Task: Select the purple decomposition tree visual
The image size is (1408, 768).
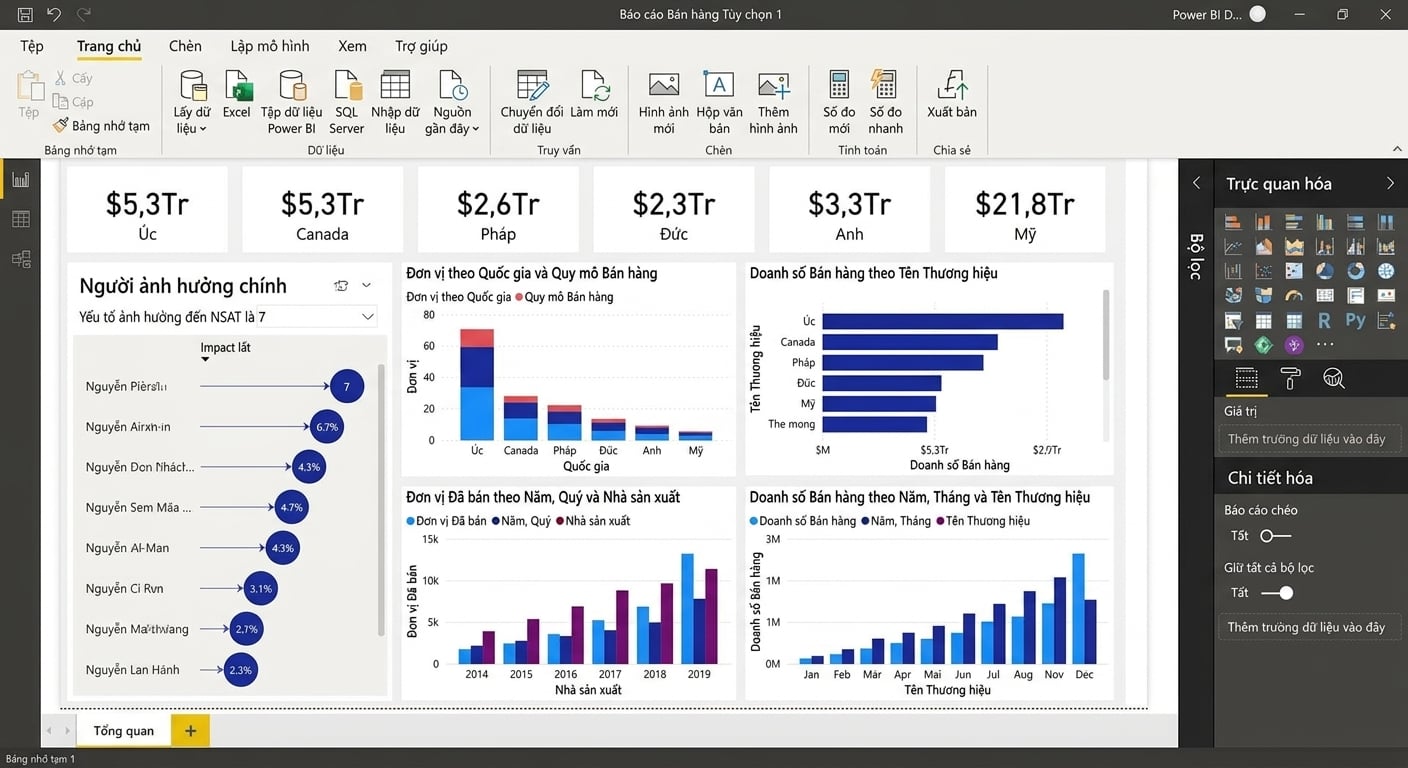Action: [x=1294, y=345]
